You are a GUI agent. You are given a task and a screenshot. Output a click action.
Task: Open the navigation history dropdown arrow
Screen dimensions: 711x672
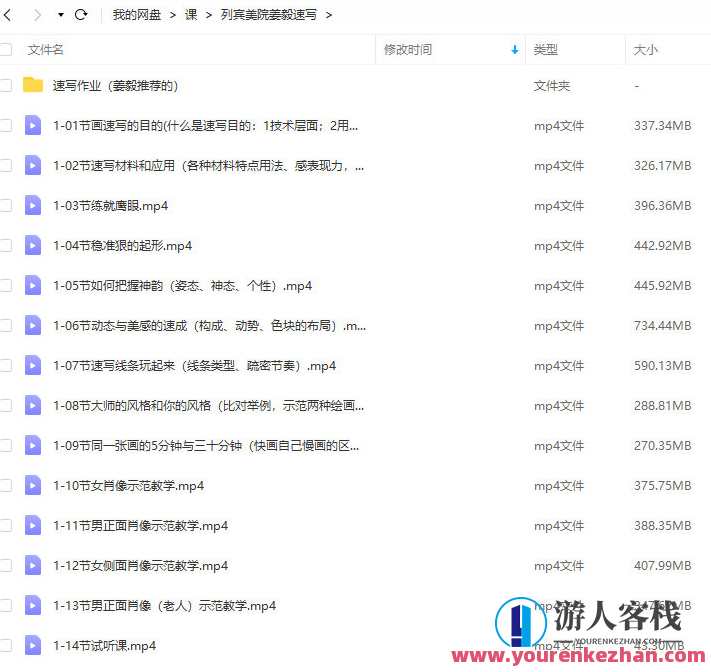pyautogui.click(x=60, y=15)
